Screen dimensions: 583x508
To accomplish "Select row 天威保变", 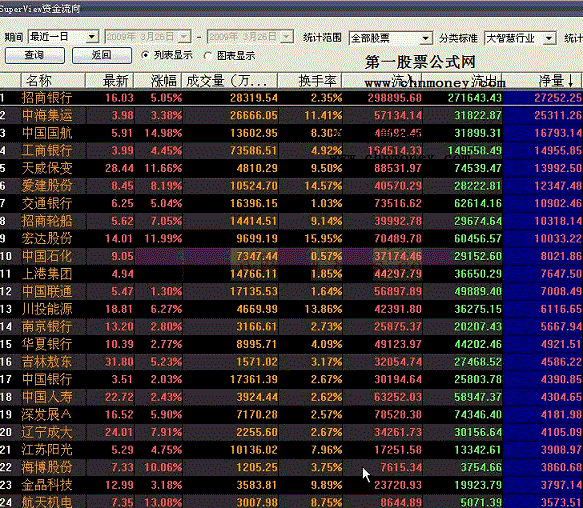I will click(292, 168).
